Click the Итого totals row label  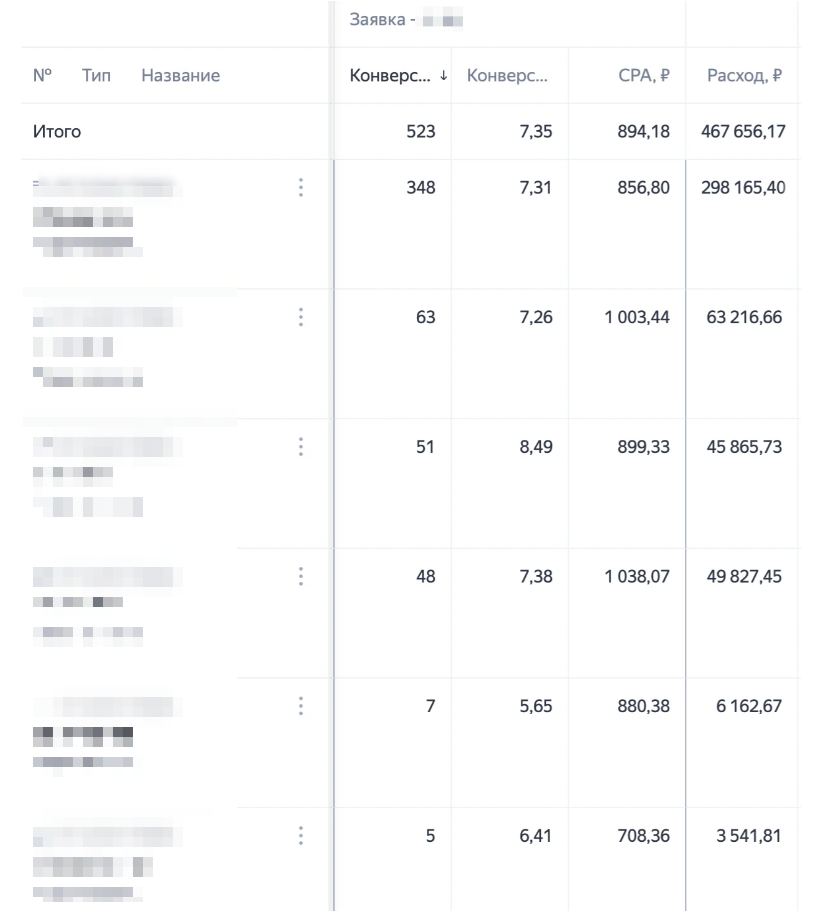[x=57, y=132]
